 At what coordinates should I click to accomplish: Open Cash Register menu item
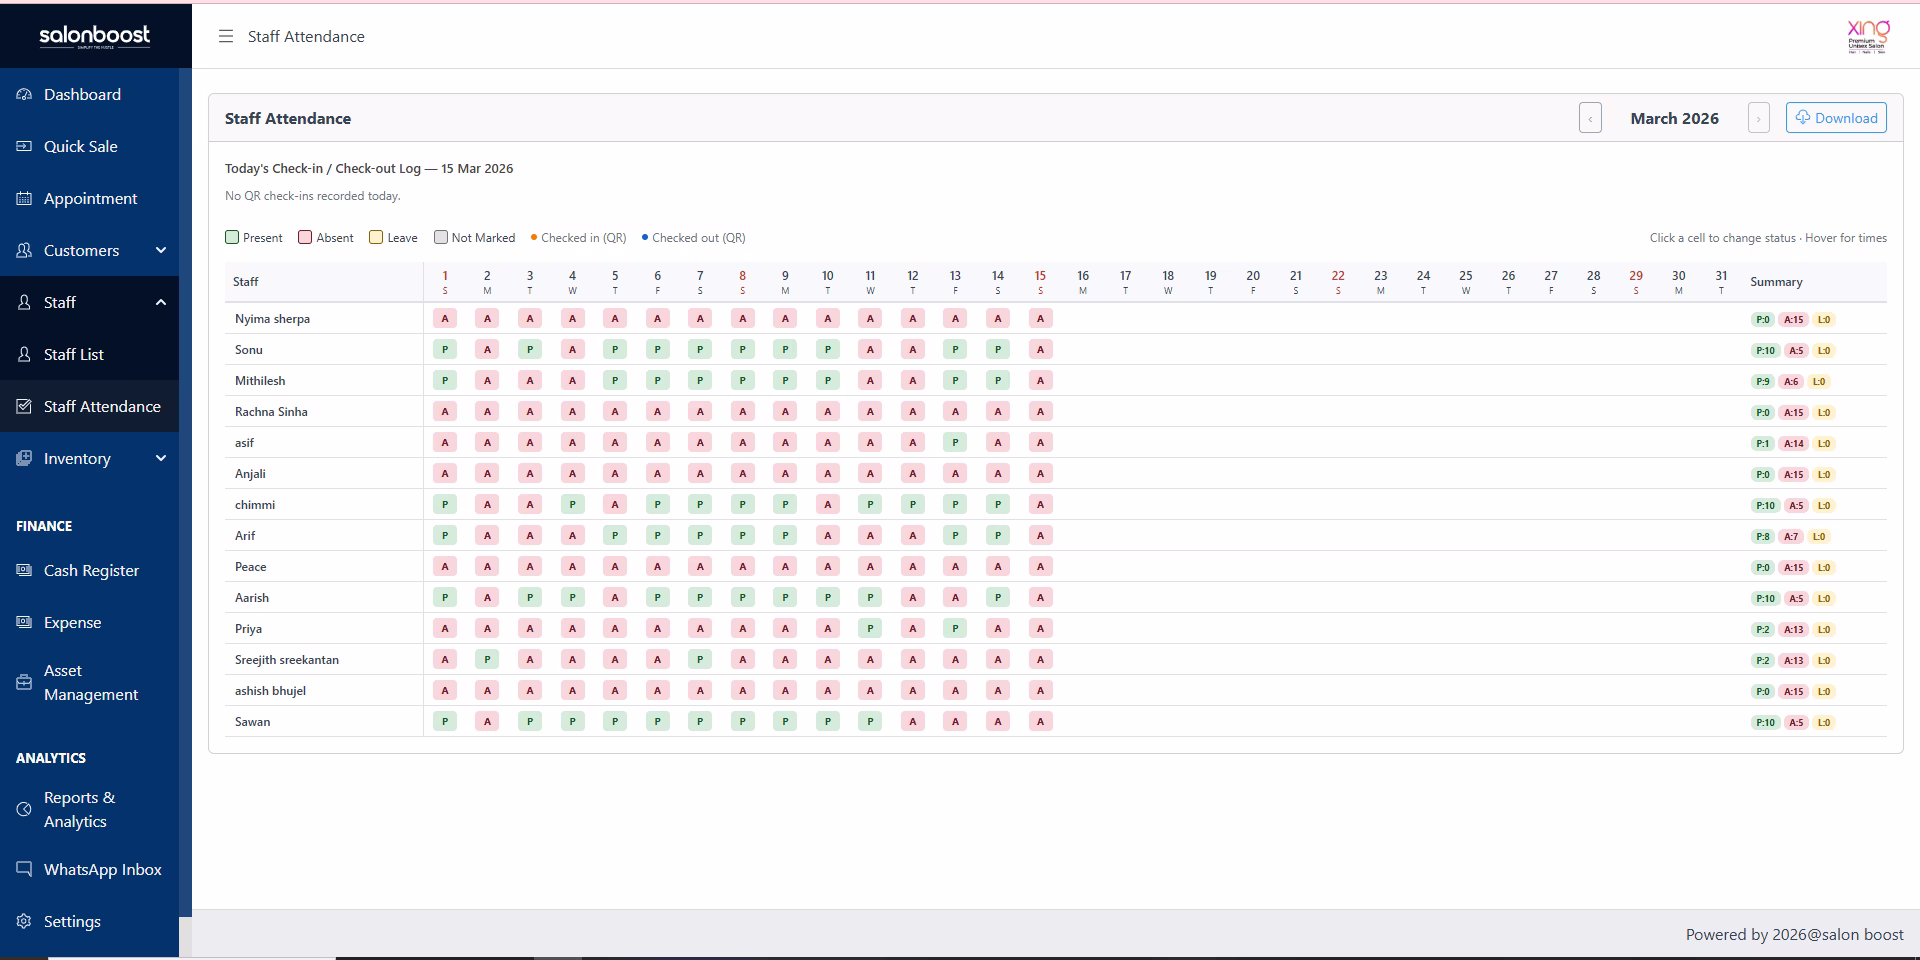pos(89,570)
